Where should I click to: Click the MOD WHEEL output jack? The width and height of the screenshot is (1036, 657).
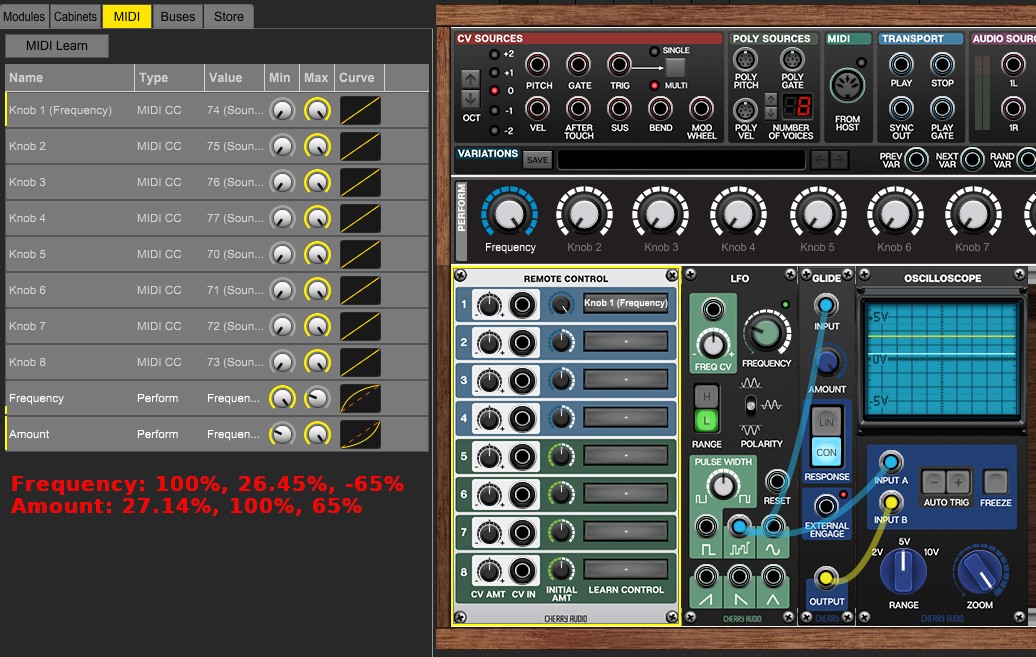tap(701, 108)
